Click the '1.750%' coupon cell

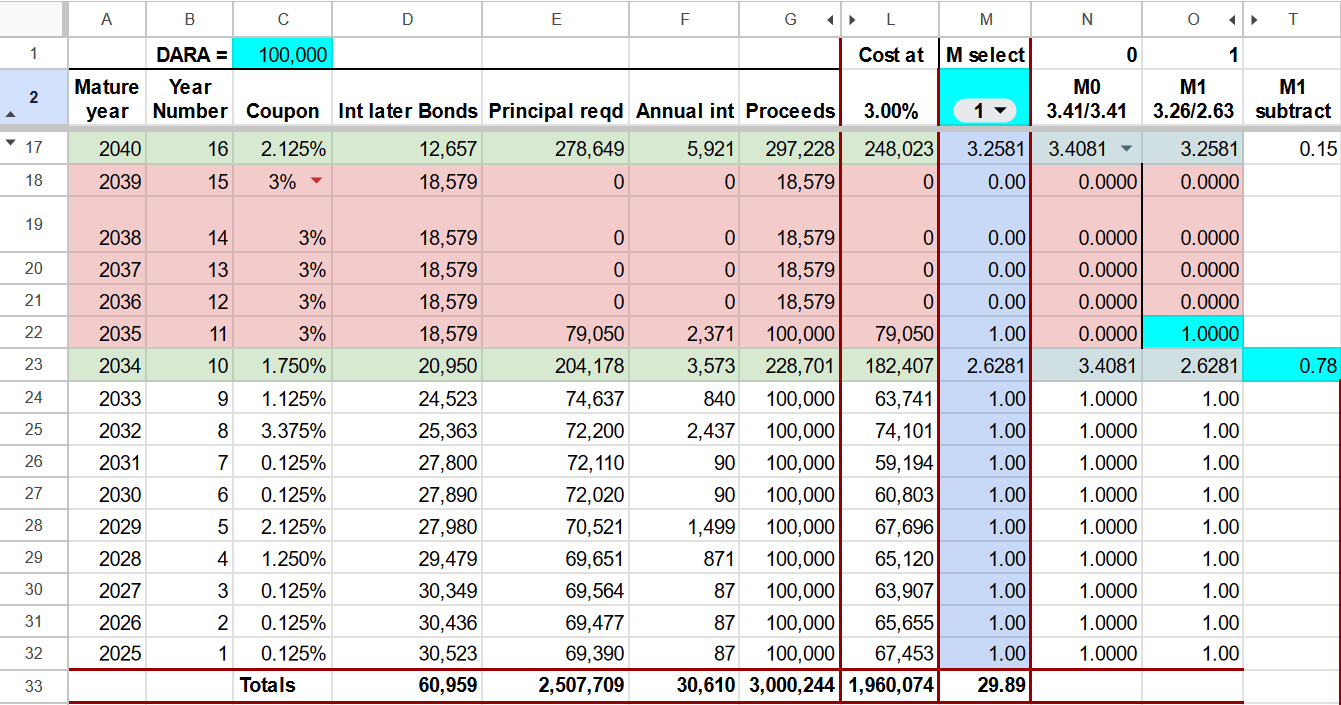pos(282,366)
